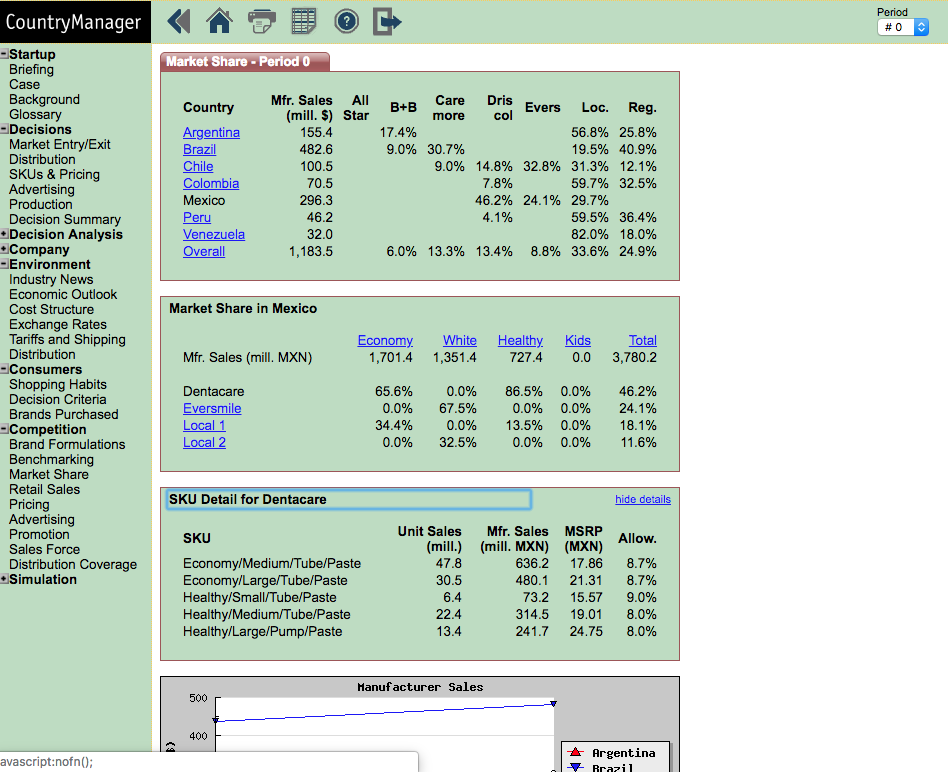The image size is (948, 772).
Task: Select Glossary in sidebar
Action: [35, 114]
